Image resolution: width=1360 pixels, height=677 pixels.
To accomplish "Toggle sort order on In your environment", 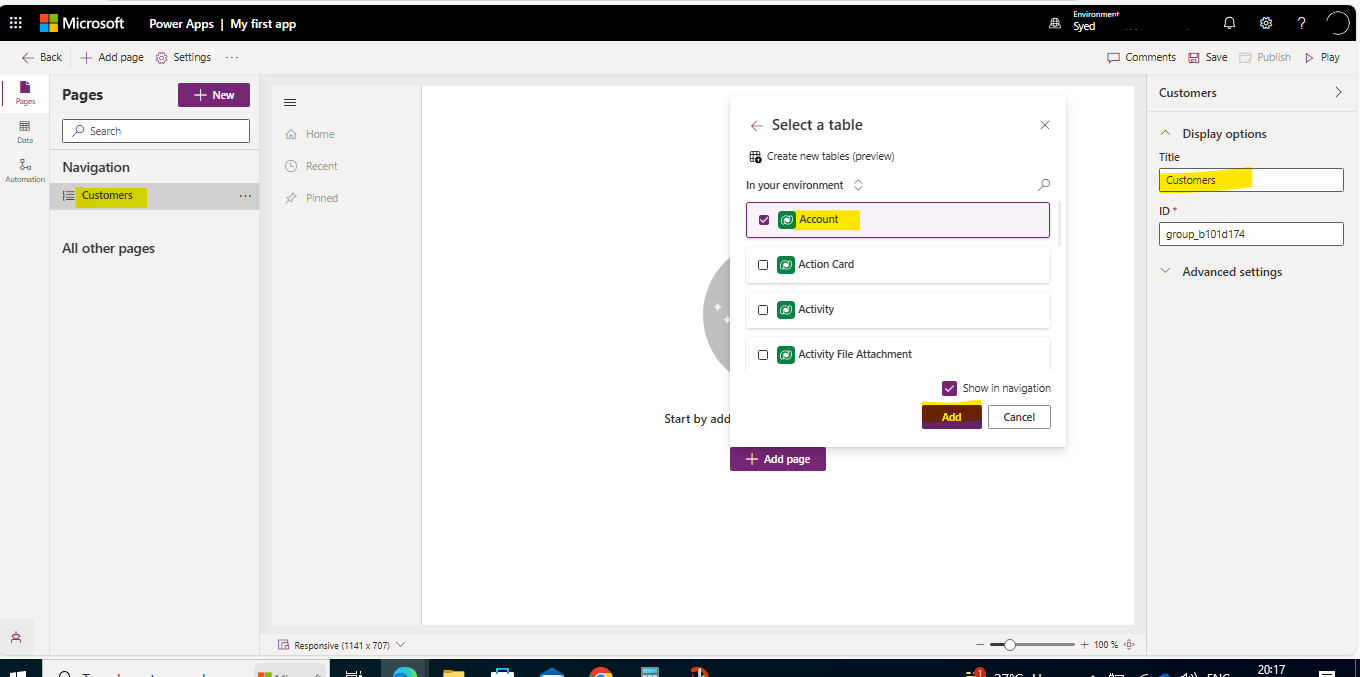I will tap(858, 185).
